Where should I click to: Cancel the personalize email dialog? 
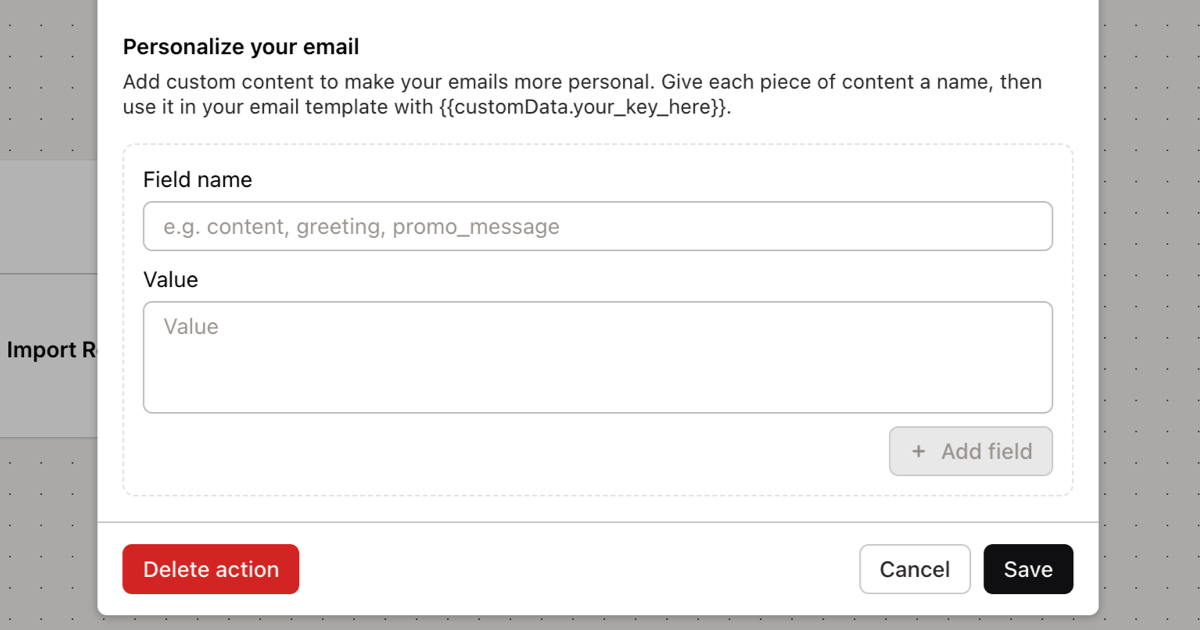click(x=914, y=569)
